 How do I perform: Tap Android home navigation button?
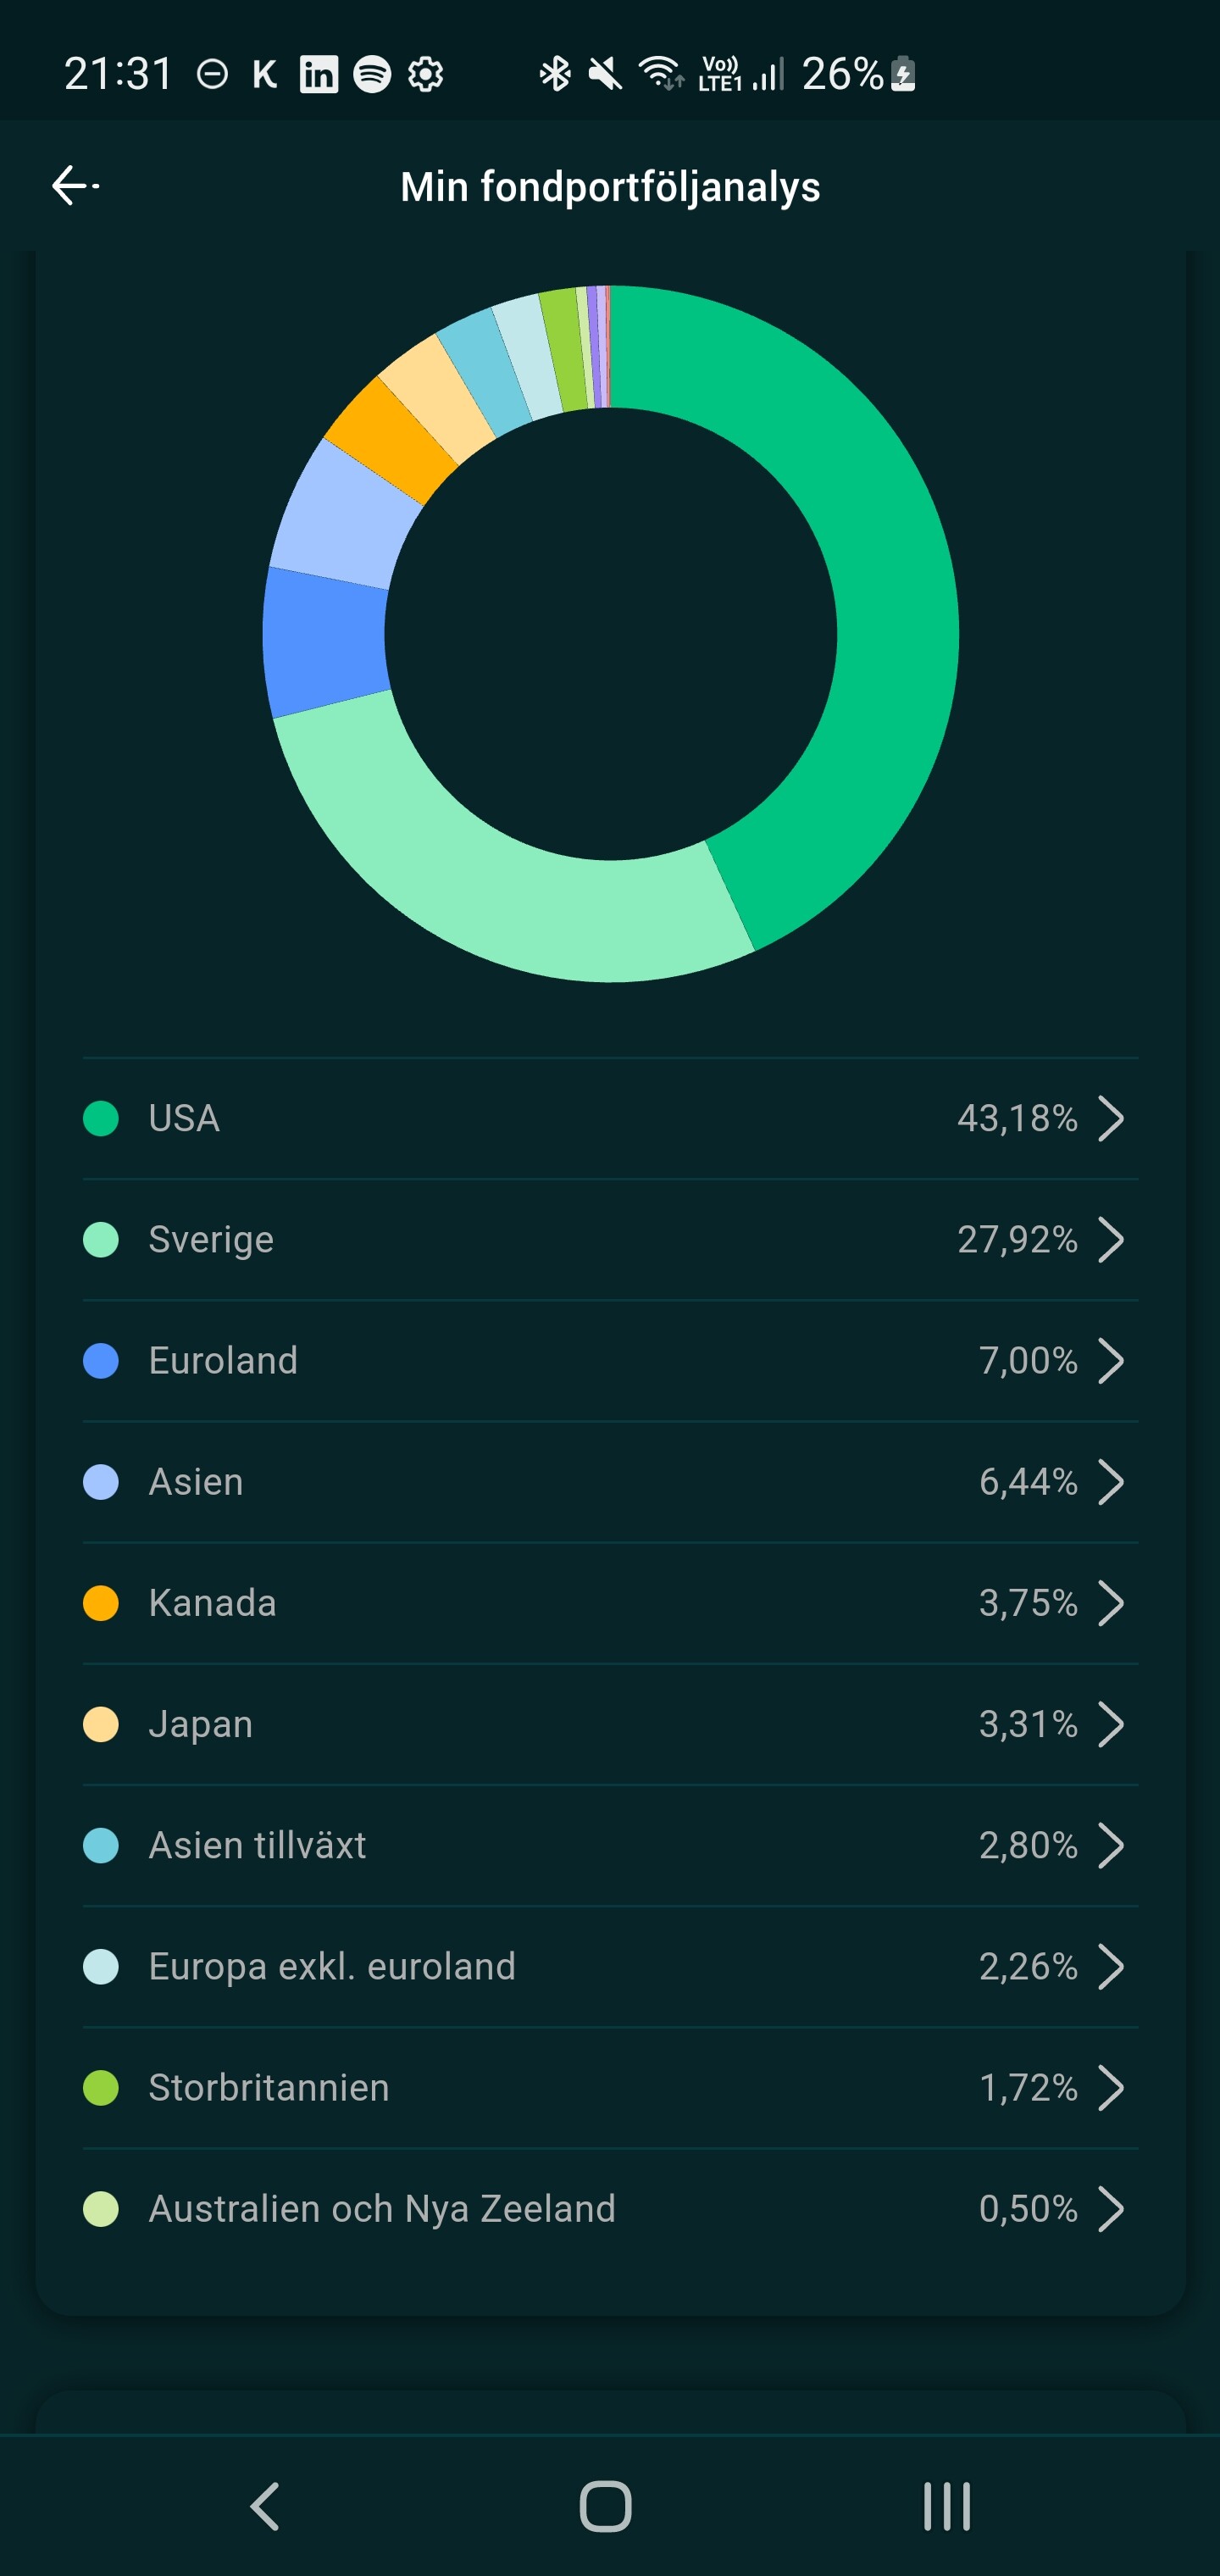pyautogui.click(x=605, y=2506)
